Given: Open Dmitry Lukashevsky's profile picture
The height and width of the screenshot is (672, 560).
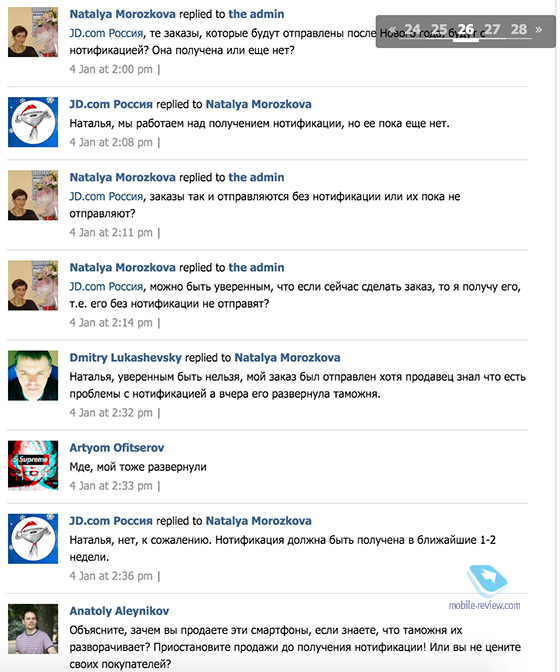Looking at the screenshot, I should tap(33, 375).
